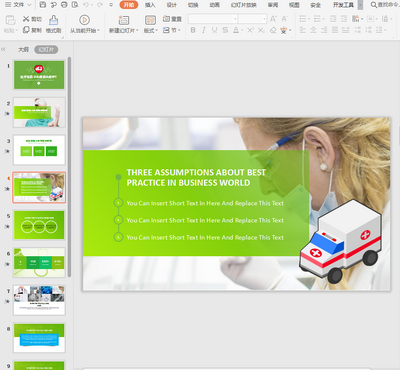
Task: Click the Reset (重置) slide icon
Action: (166, 19)
